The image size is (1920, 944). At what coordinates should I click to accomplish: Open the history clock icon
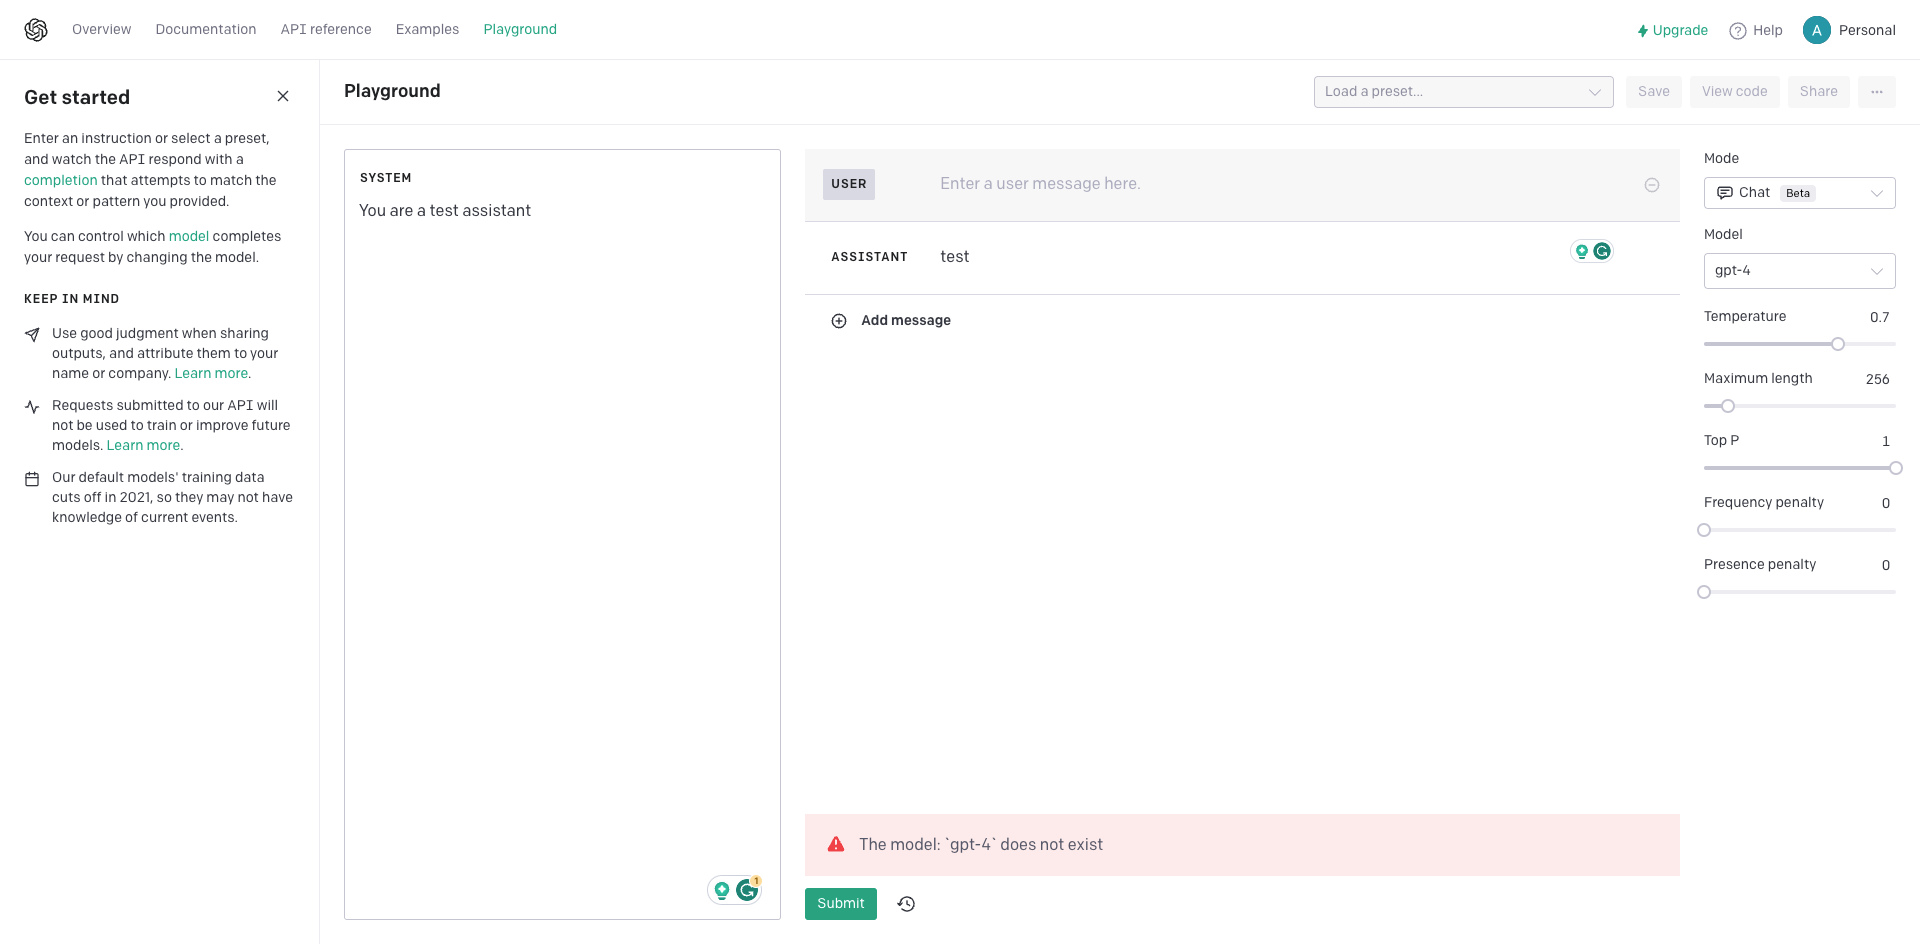pos(906,904)
